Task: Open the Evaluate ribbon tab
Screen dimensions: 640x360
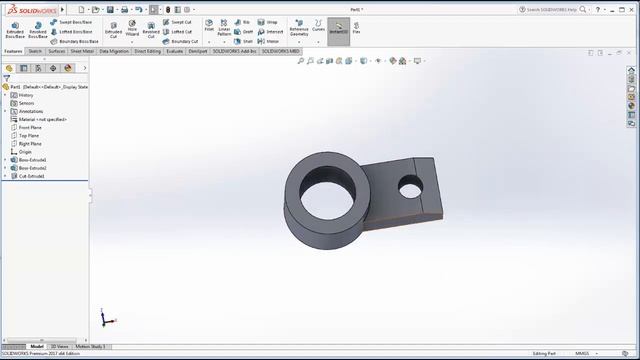Action: (175, 51)
